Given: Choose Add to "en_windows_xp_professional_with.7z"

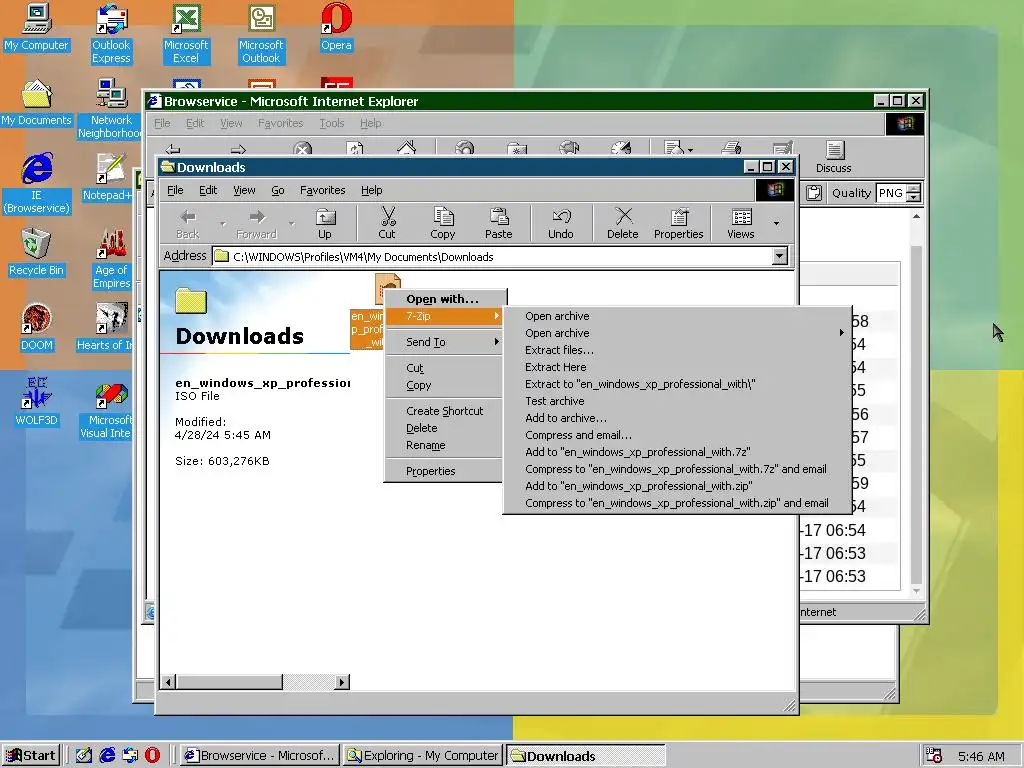Looking at the screenshot, I should point(678,452).
